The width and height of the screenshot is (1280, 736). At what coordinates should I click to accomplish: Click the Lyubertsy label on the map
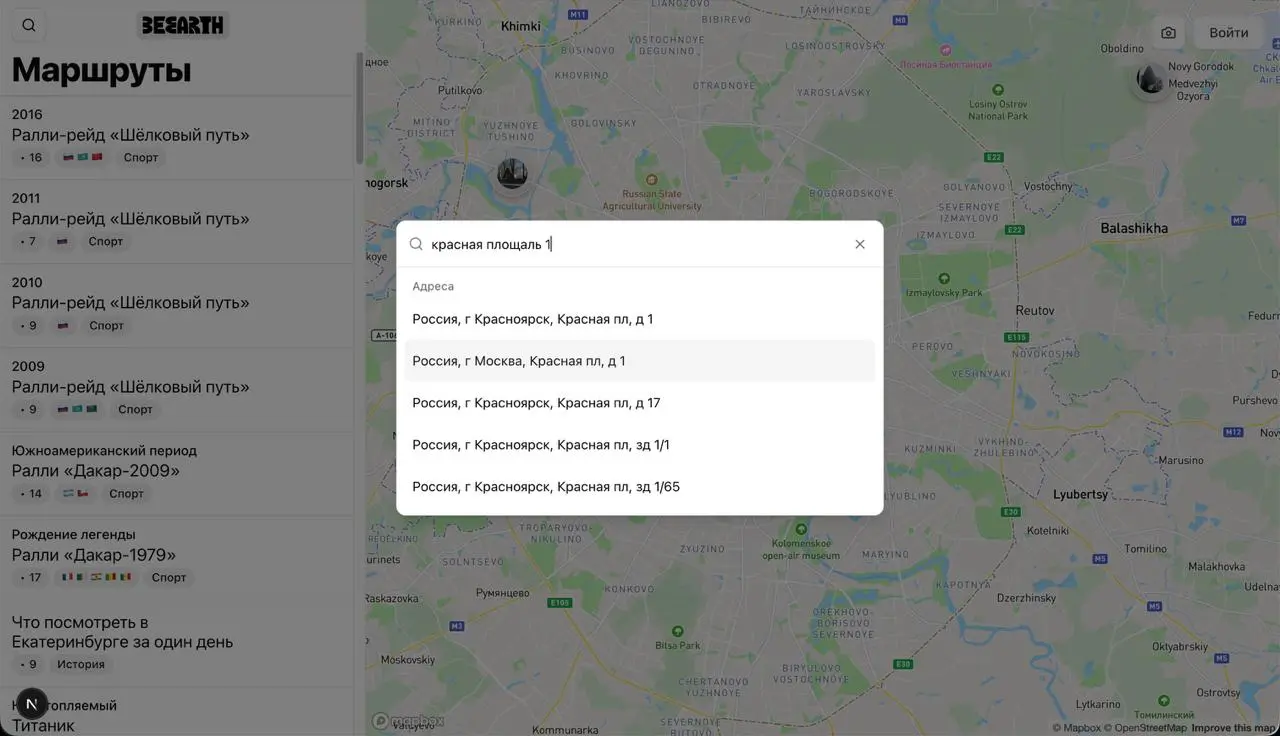[1080, 494]
